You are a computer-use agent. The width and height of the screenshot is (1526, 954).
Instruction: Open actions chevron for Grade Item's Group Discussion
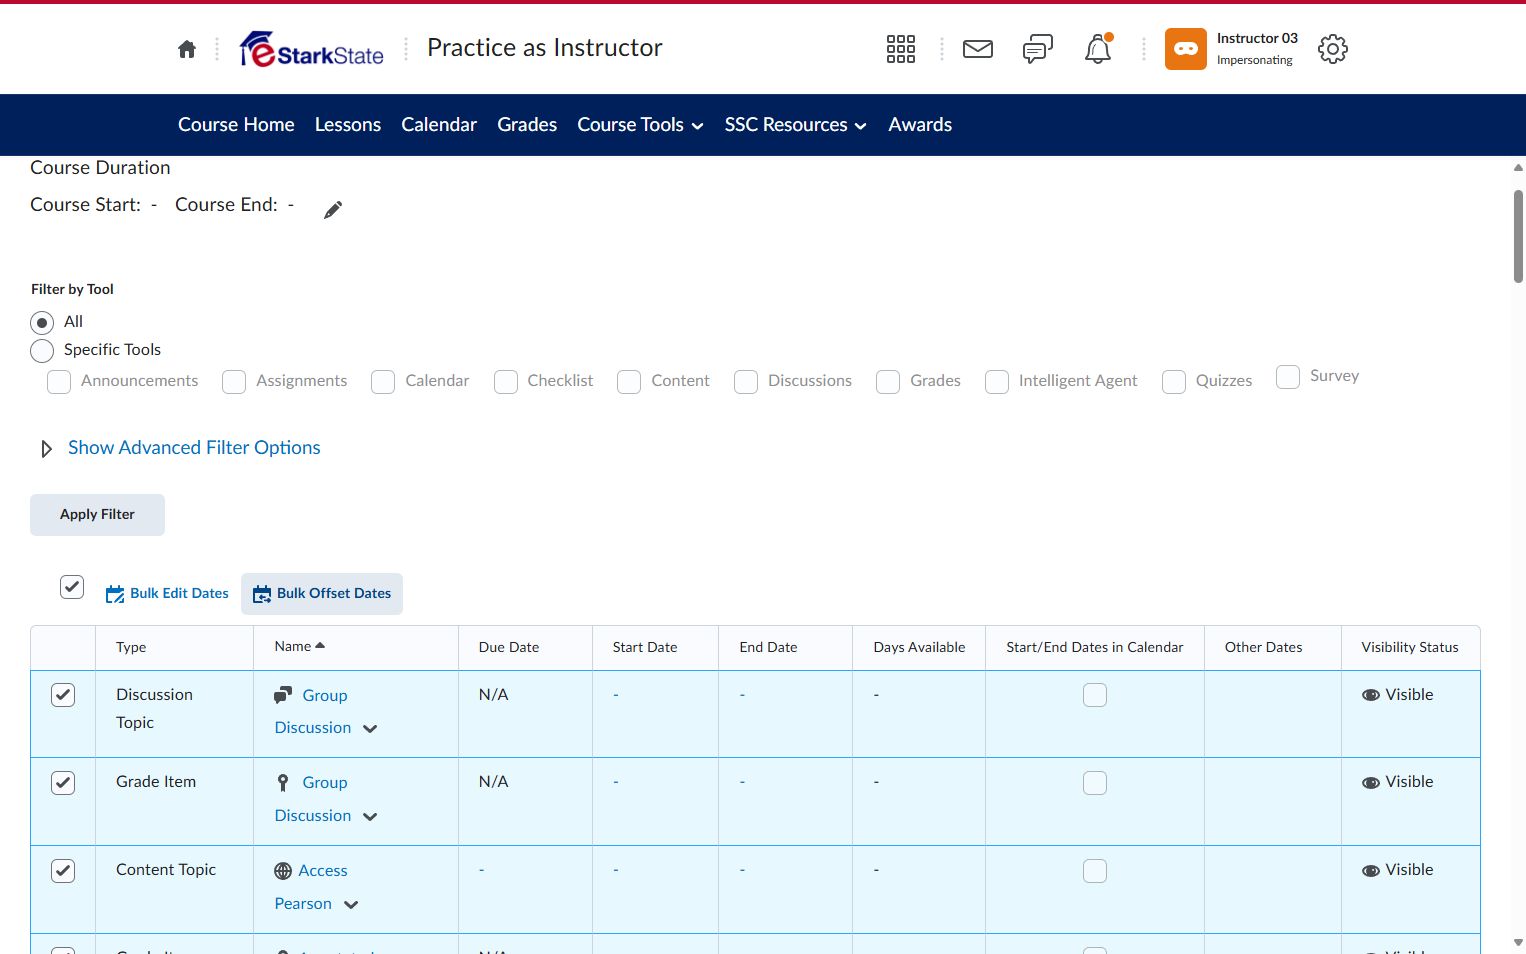(x=370, y=817)
